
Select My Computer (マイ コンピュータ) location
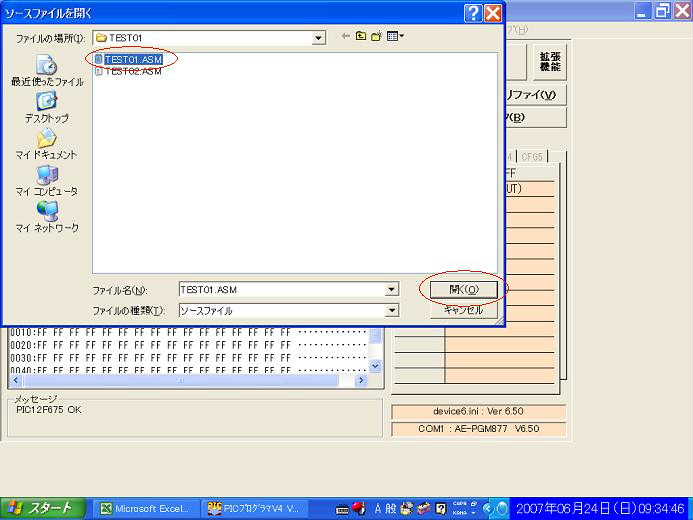[x=46, y=180]
